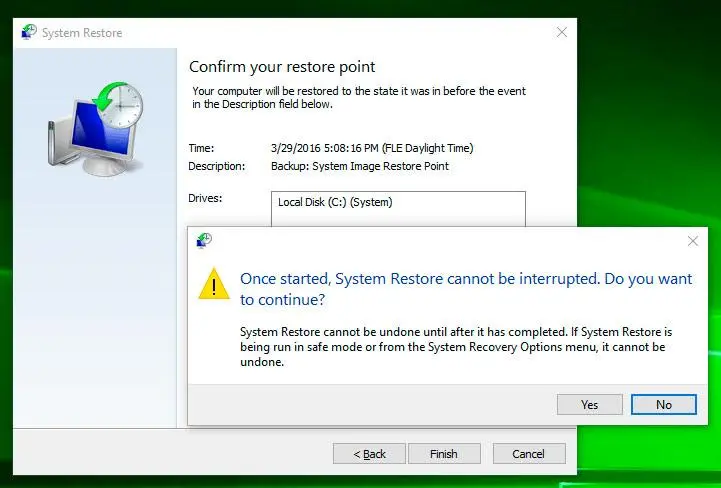721x488 pixels.
Task: Click the "Drives:" label
Action: coord(205,198)
